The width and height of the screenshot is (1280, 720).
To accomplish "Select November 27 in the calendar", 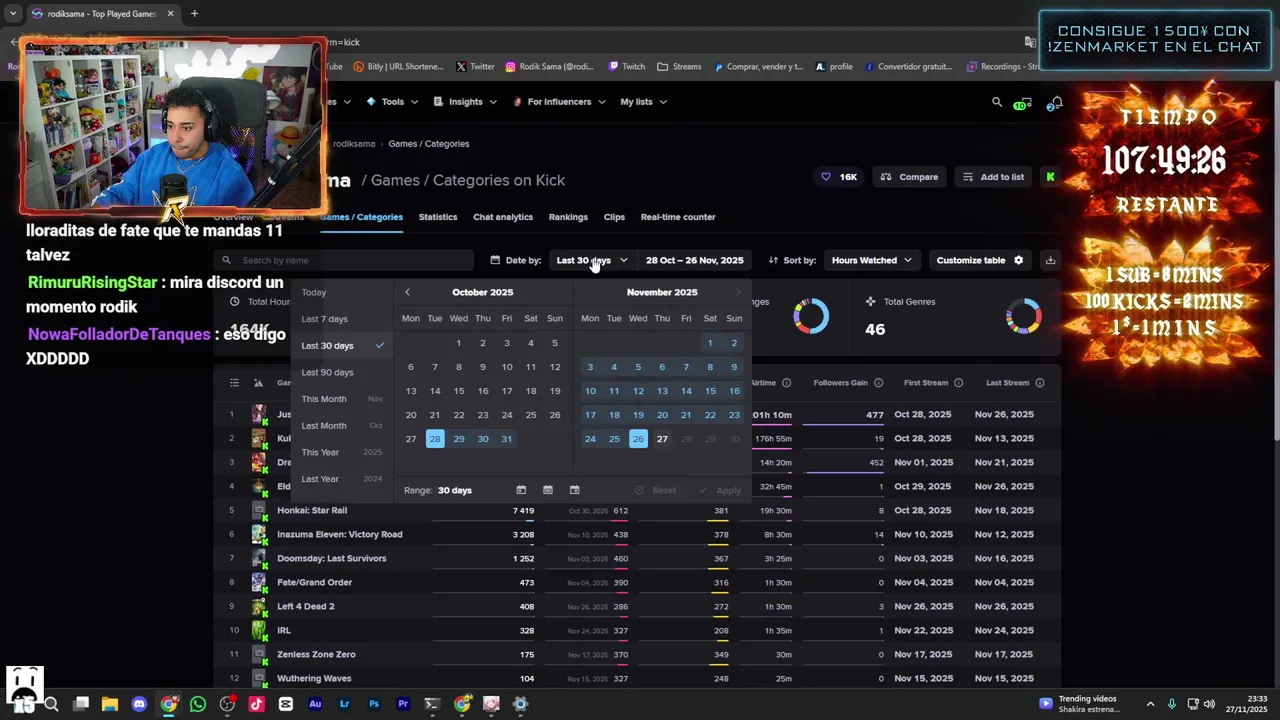I will tap(662, 439).
